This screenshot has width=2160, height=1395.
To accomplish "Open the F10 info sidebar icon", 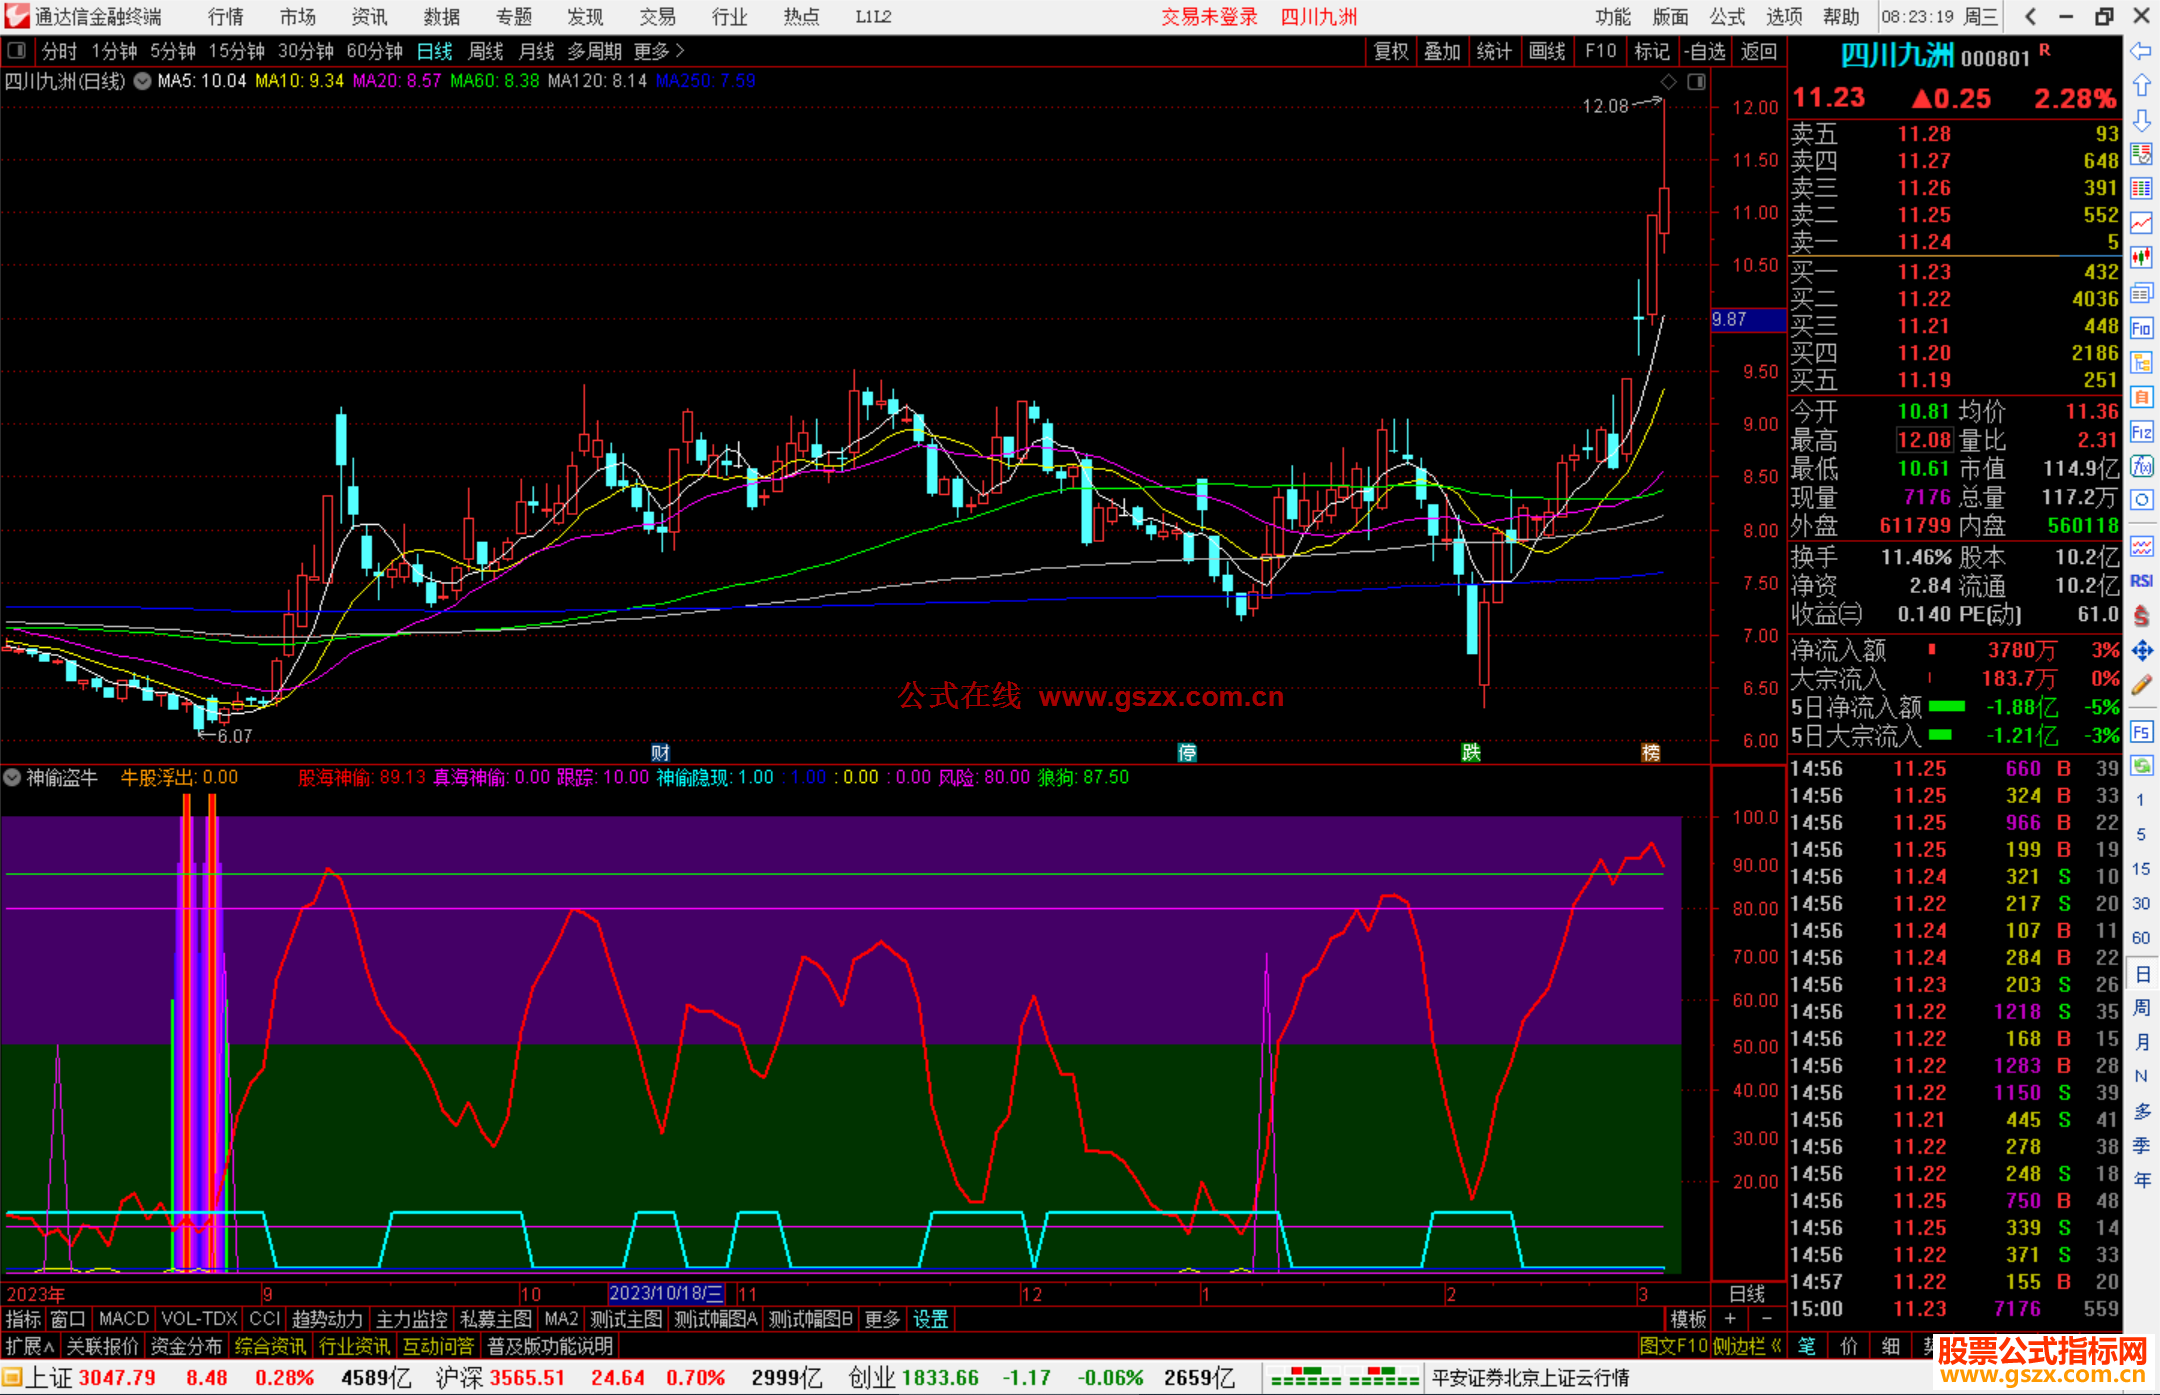I will click(2141, 328).
